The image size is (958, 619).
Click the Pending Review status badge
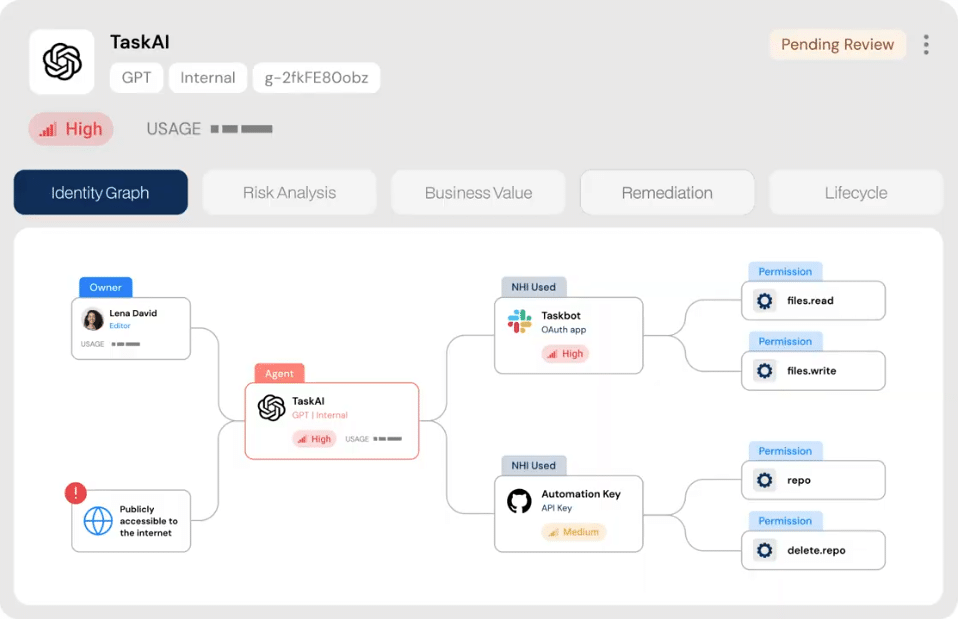[x=837, y=45]
